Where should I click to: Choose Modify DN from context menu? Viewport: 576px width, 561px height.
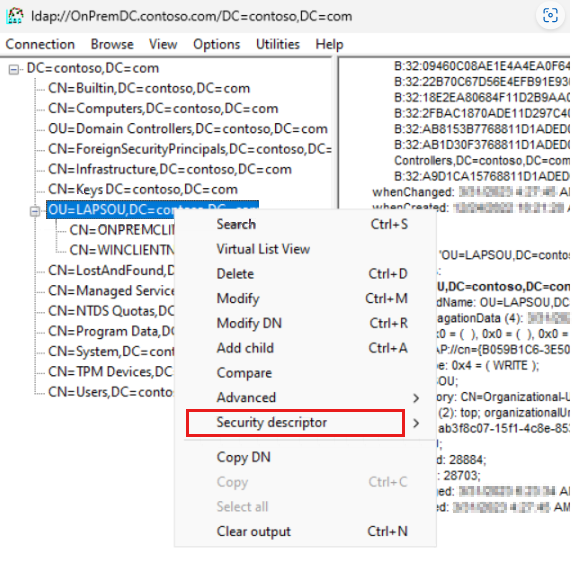coord(305,323)
